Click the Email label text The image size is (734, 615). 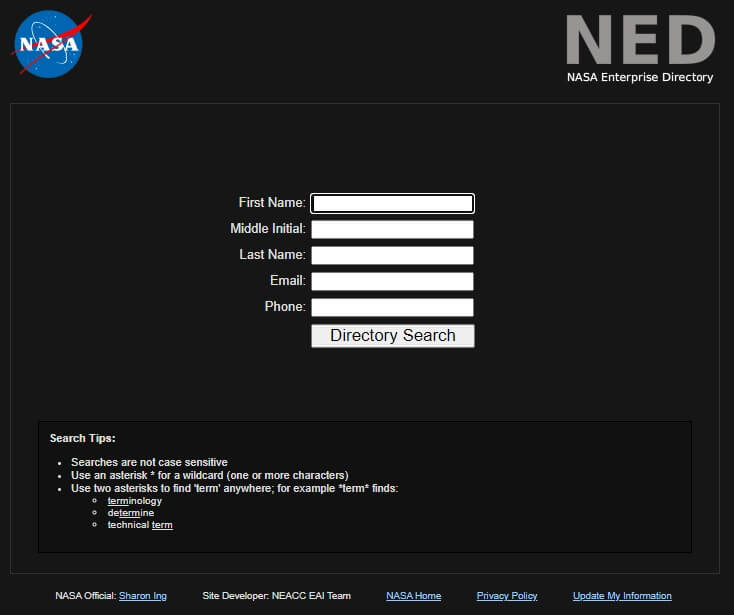pos(287,281)
